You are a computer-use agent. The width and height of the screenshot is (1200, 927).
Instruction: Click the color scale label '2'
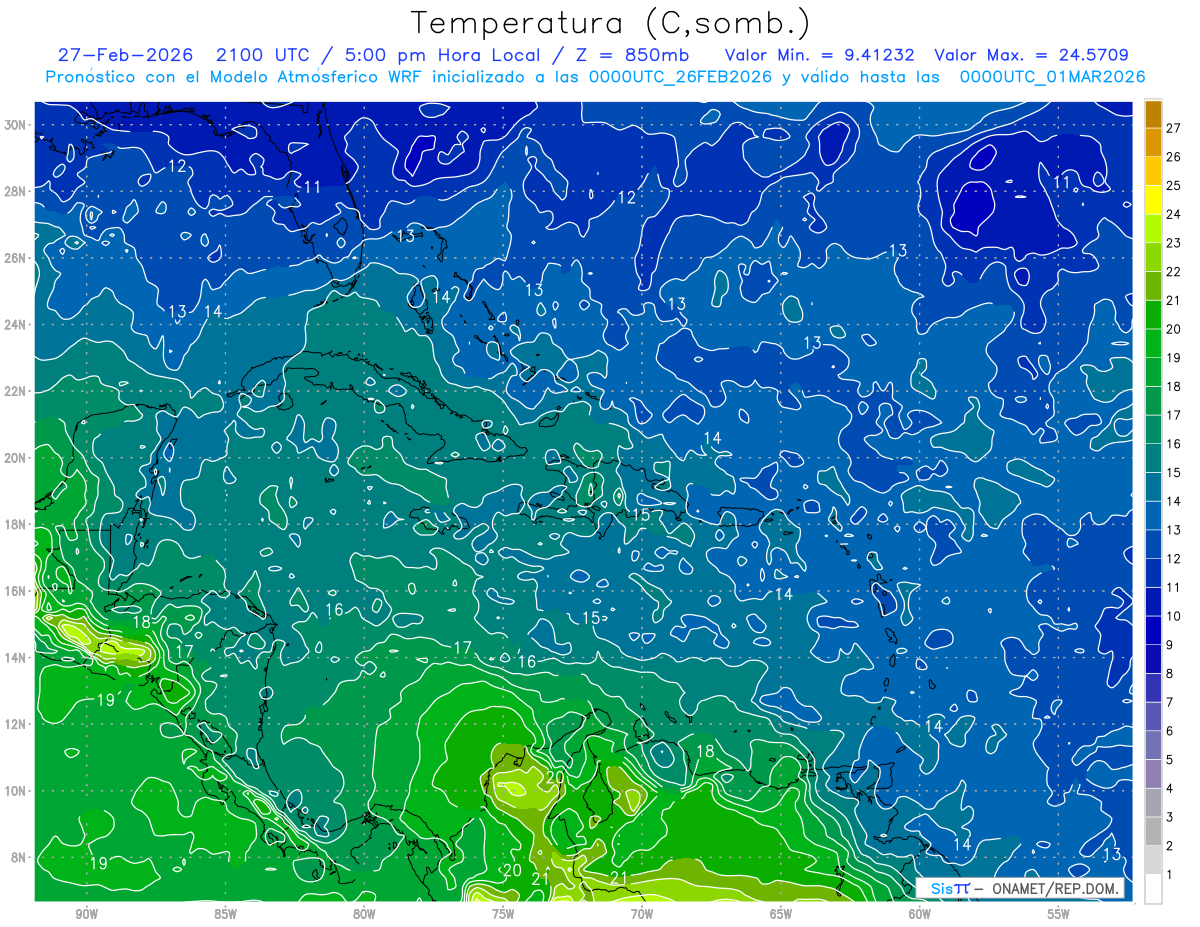[x=1171, y=846]
